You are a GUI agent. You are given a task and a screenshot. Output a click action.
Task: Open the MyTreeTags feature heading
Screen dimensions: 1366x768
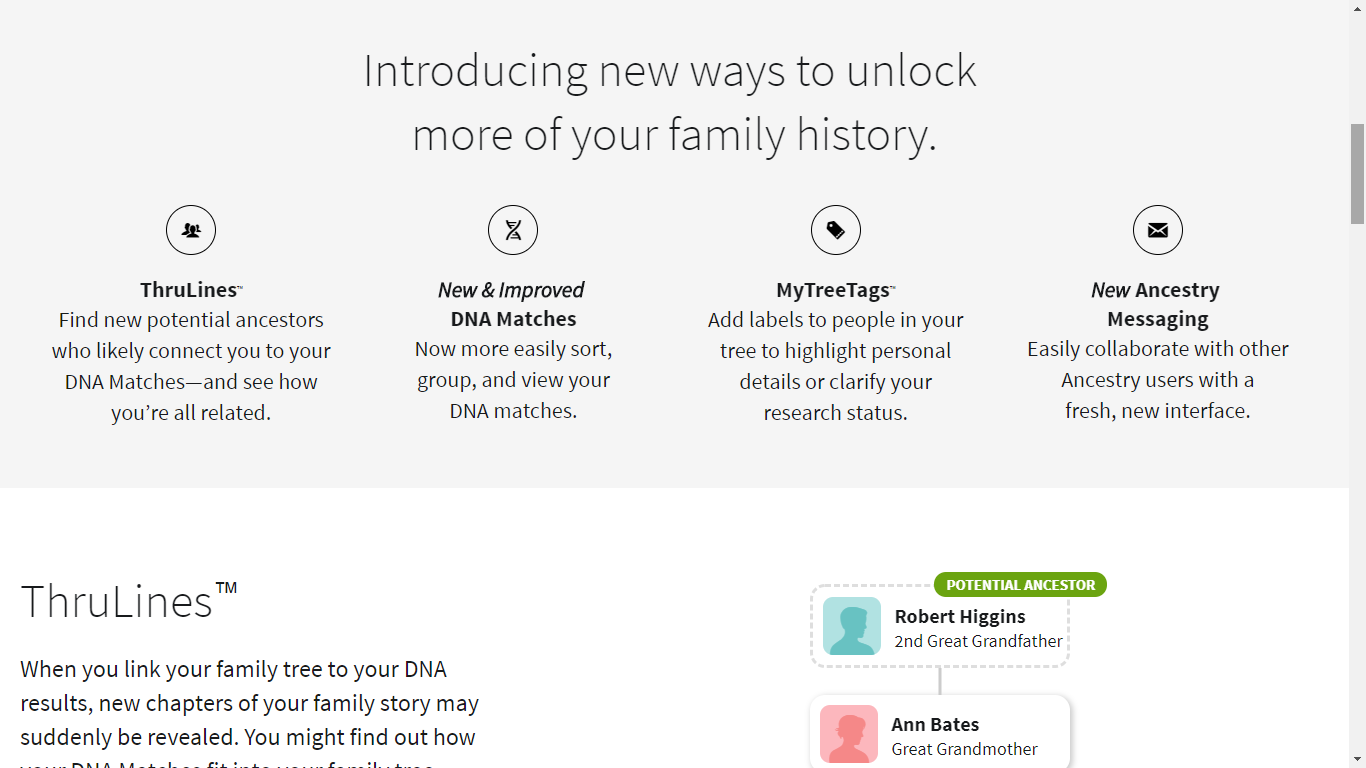click(835, 289)
